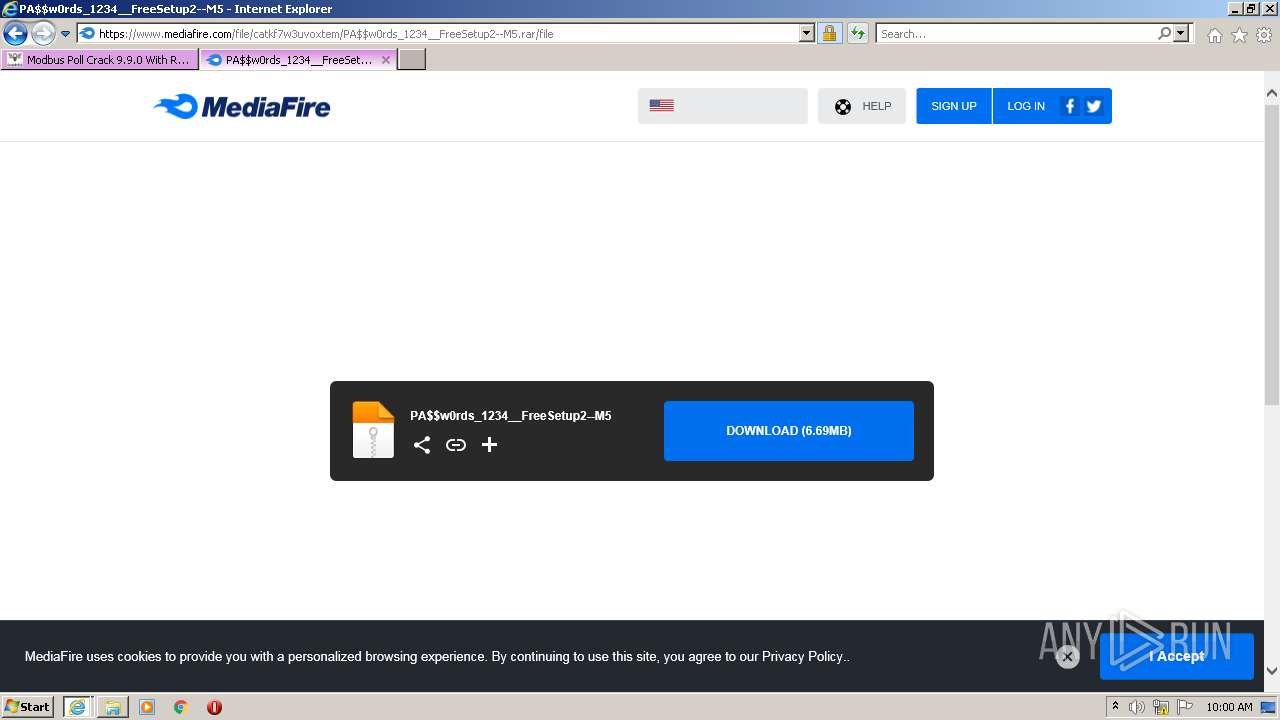Click the browser Search box

1015,34
